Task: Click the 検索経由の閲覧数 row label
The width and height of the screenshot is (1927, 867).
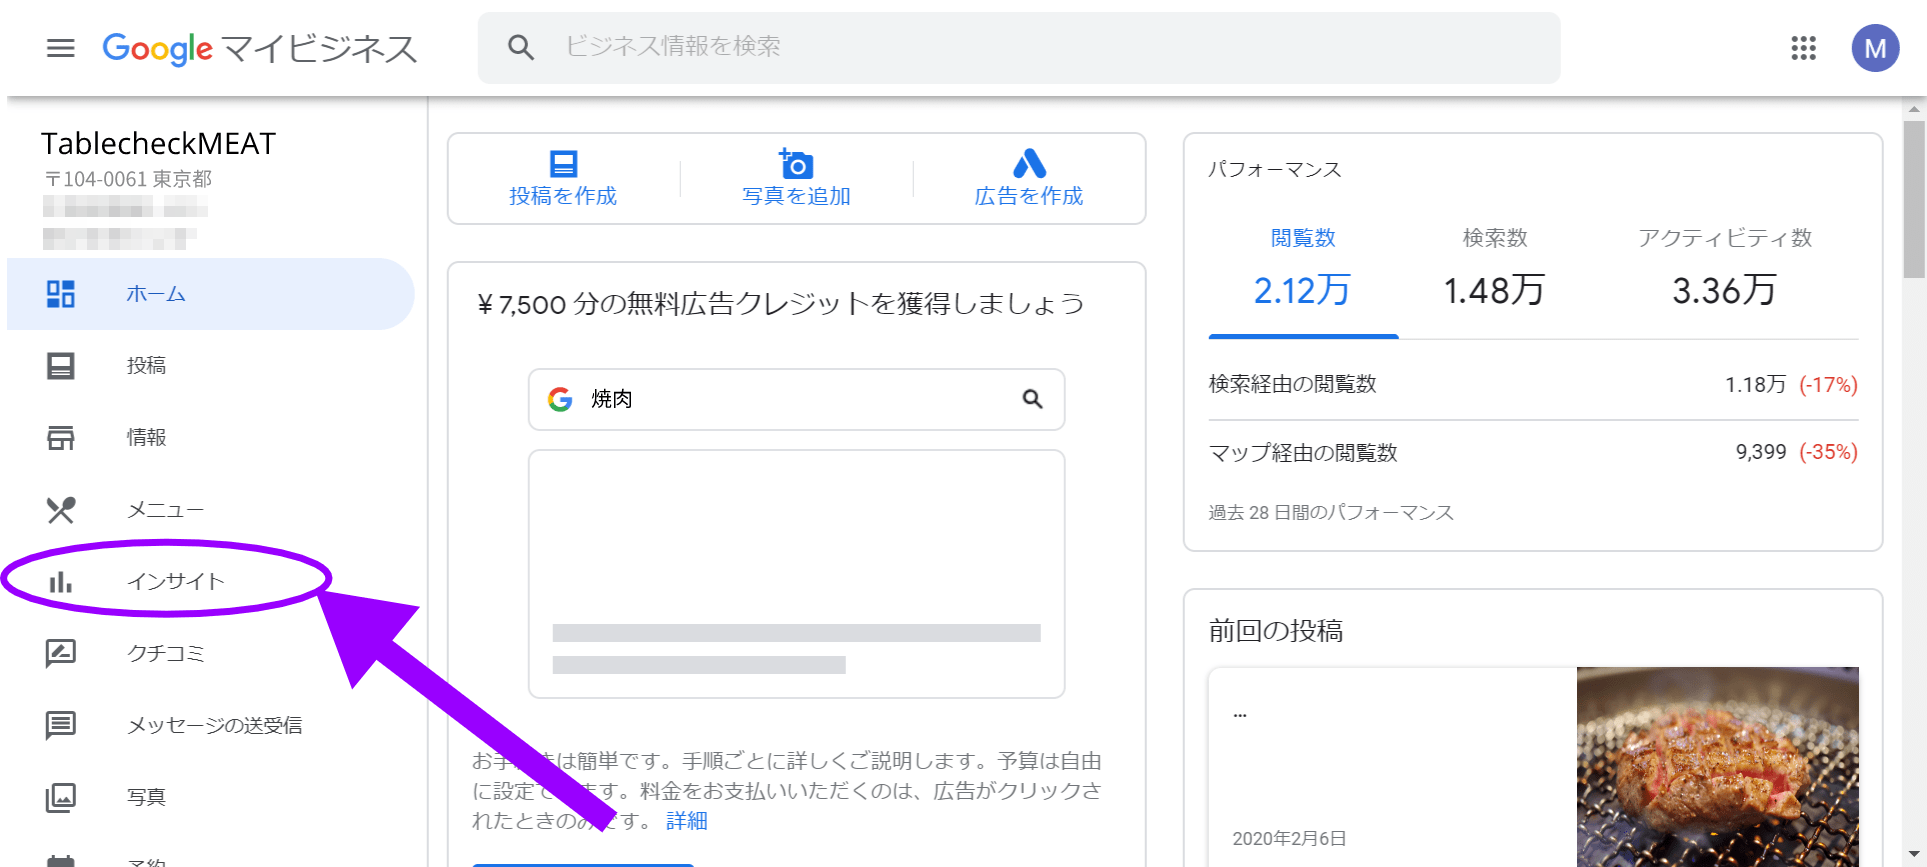Action: click(1292, 384)
